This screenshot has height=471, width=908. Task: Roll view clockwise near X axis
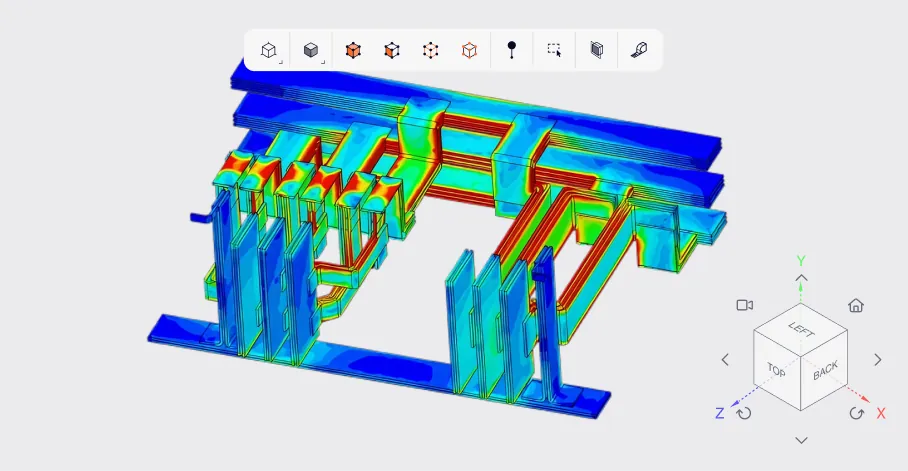click(x=857, y=413)
